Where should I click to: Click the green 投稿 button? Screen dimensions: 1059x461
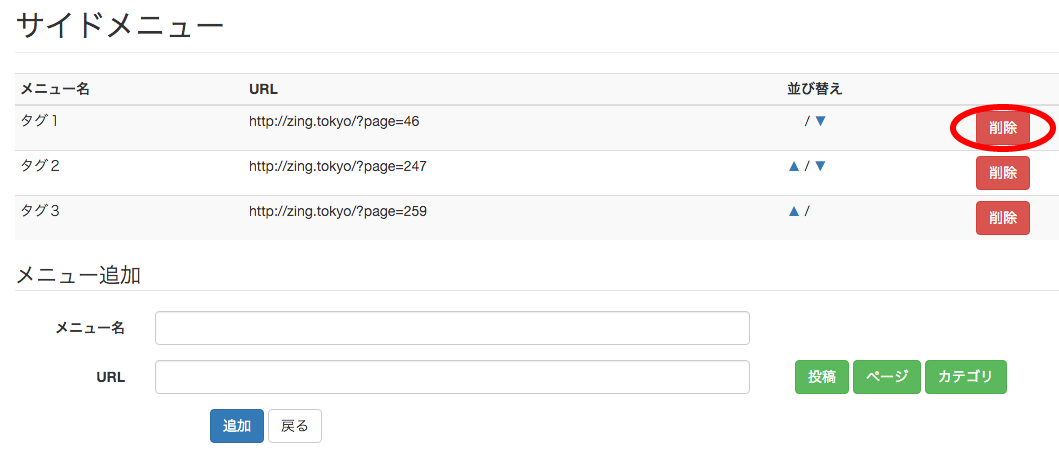(x=822, y=377)
